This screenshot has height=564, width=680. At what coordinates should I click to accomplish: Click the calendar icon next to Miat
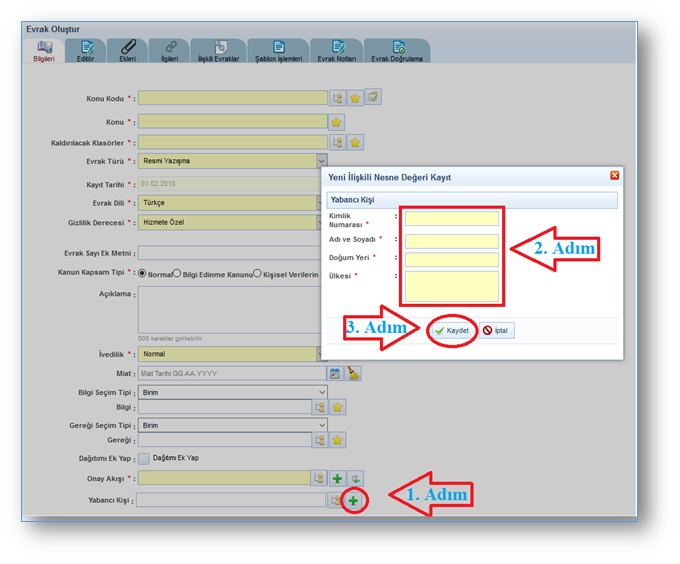tap(337, 373)
